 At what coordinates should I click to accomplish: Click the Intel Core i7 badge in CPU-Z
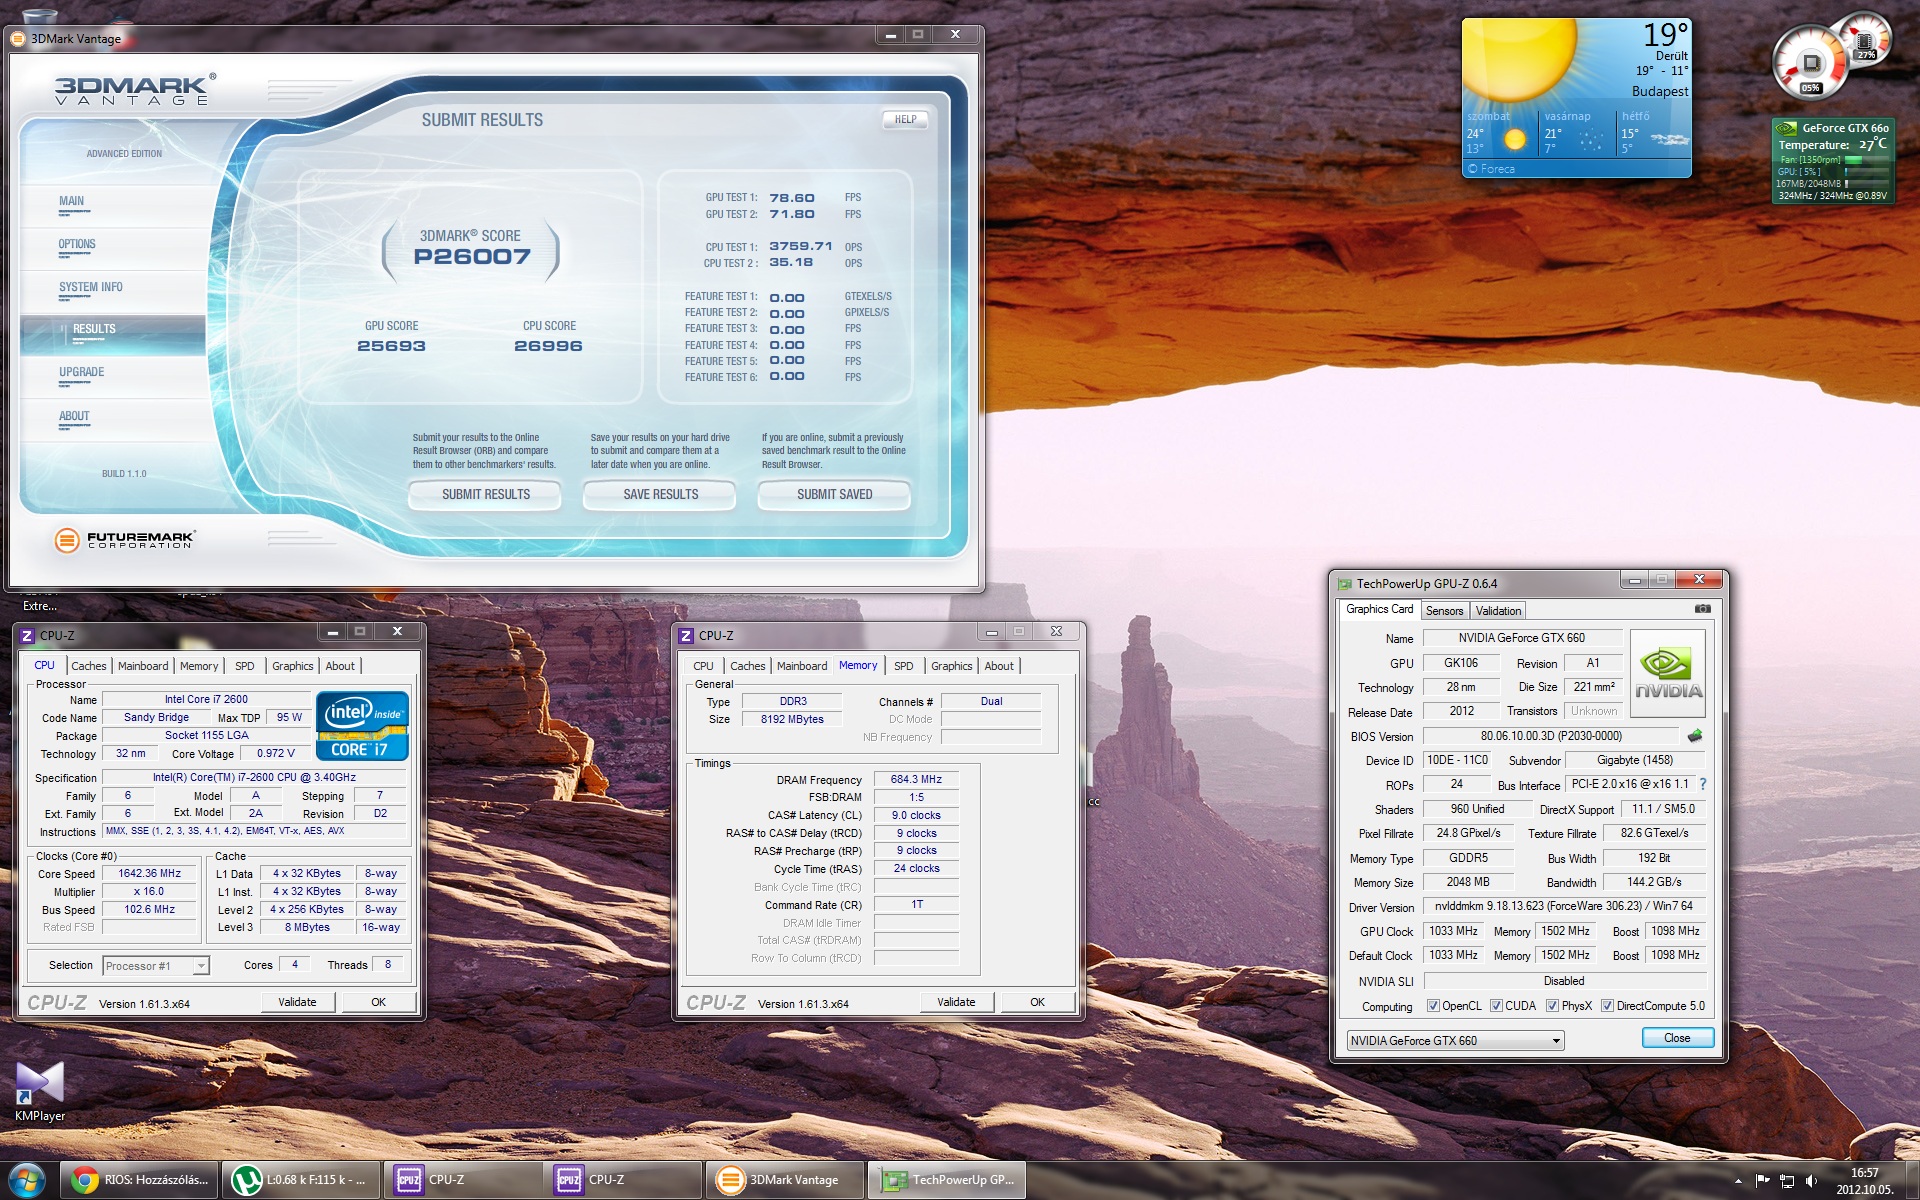pos(362,726)
